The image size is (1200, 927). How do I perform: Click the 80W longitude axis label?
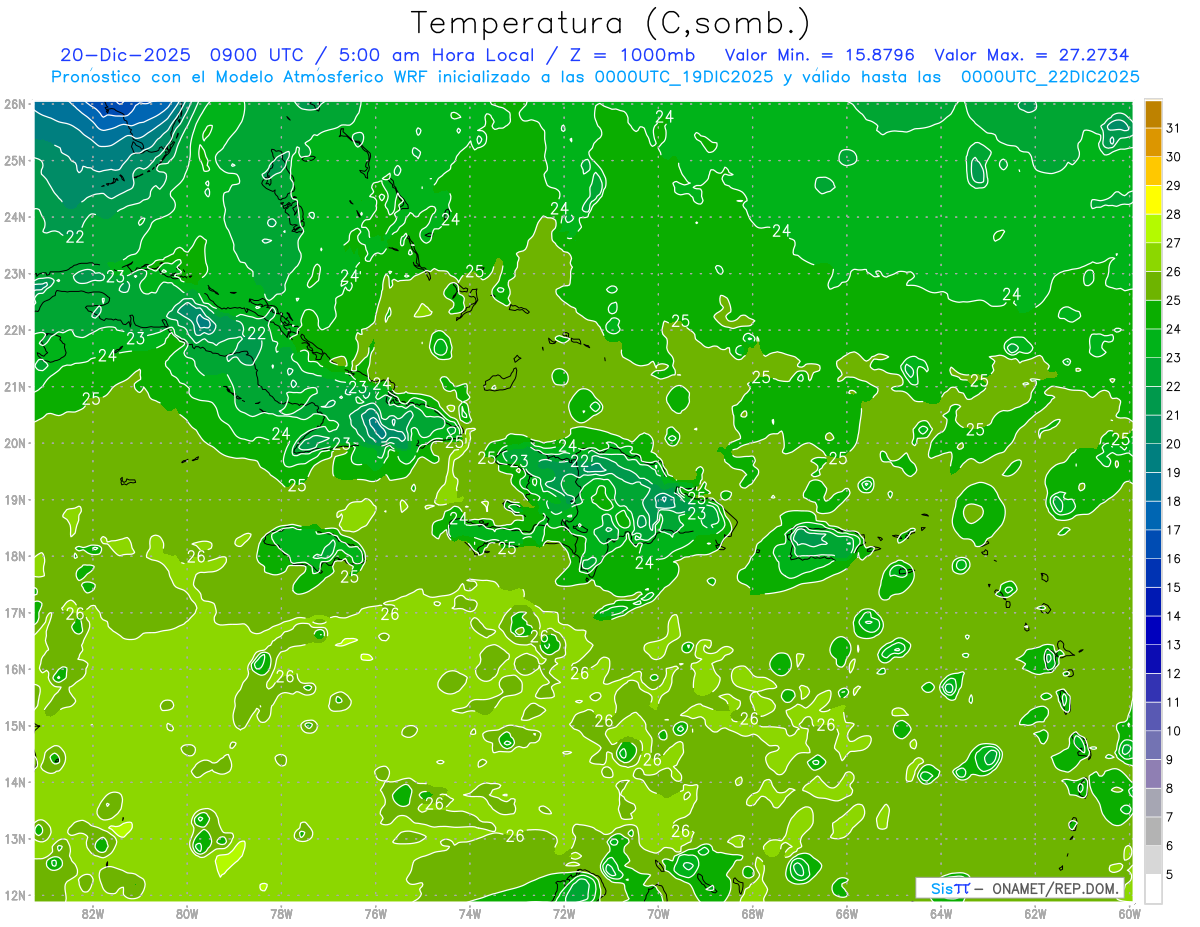187,913
